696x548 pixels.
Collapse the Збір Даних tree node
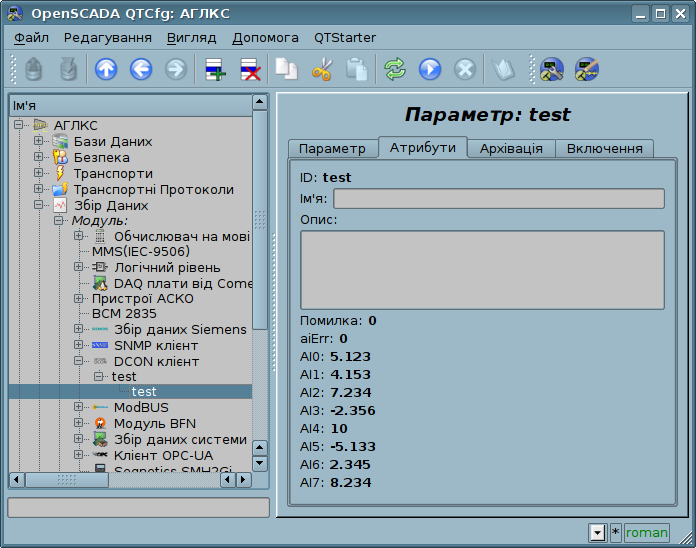[x=39, y=205]
